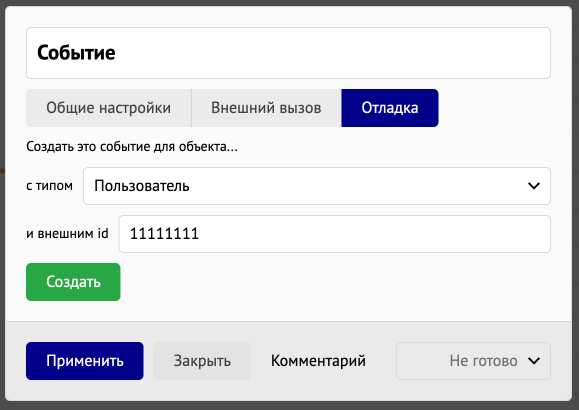Click the 11111111 value in id field
The width and height of the screenshot is (579, 410).
pyautogui.click(x=164, y=234)
